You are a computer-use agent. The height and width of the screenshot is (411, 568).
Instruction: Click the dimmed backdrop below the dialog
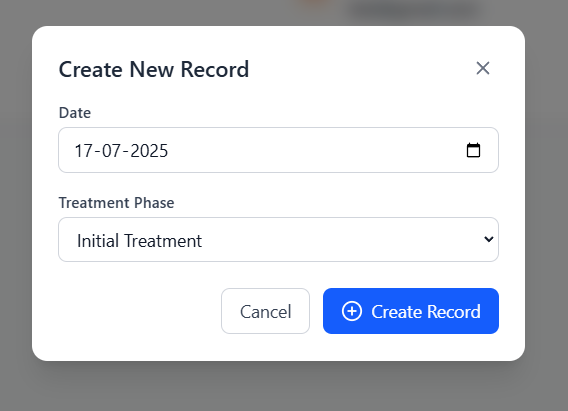[x=278, y=387]
